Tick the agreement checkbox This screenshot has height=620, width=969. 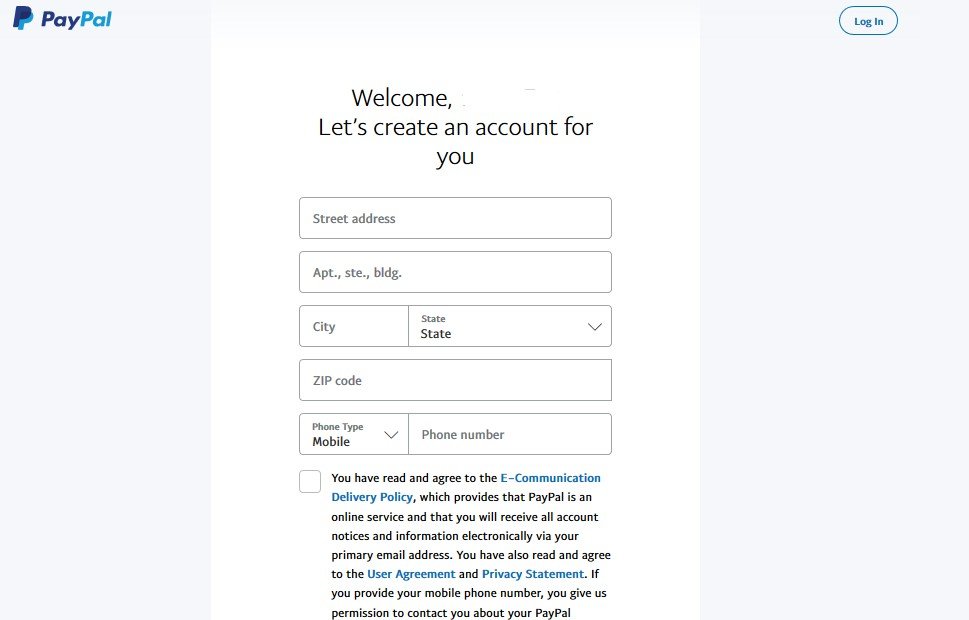tap(310, 481)
